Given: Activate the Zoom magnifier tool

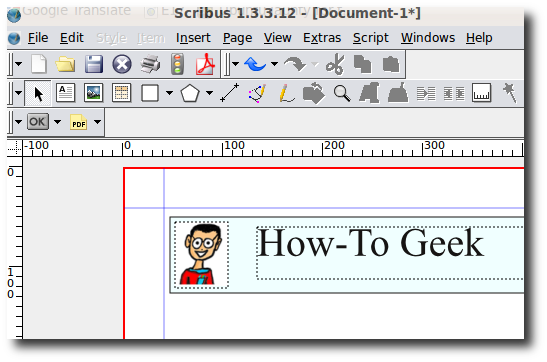Looking at the screenshot, I should coord(342,93).
